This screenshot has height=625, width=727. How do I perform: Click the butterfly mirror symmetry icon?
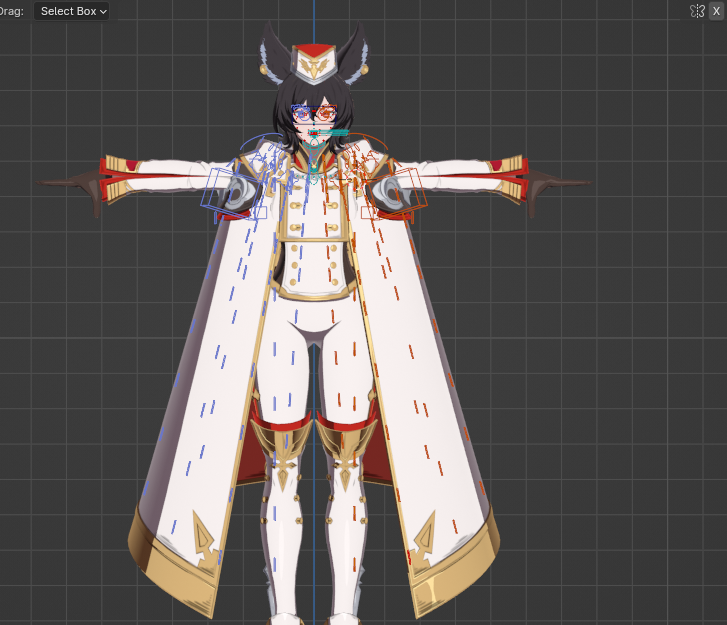(x=697, y=11)
